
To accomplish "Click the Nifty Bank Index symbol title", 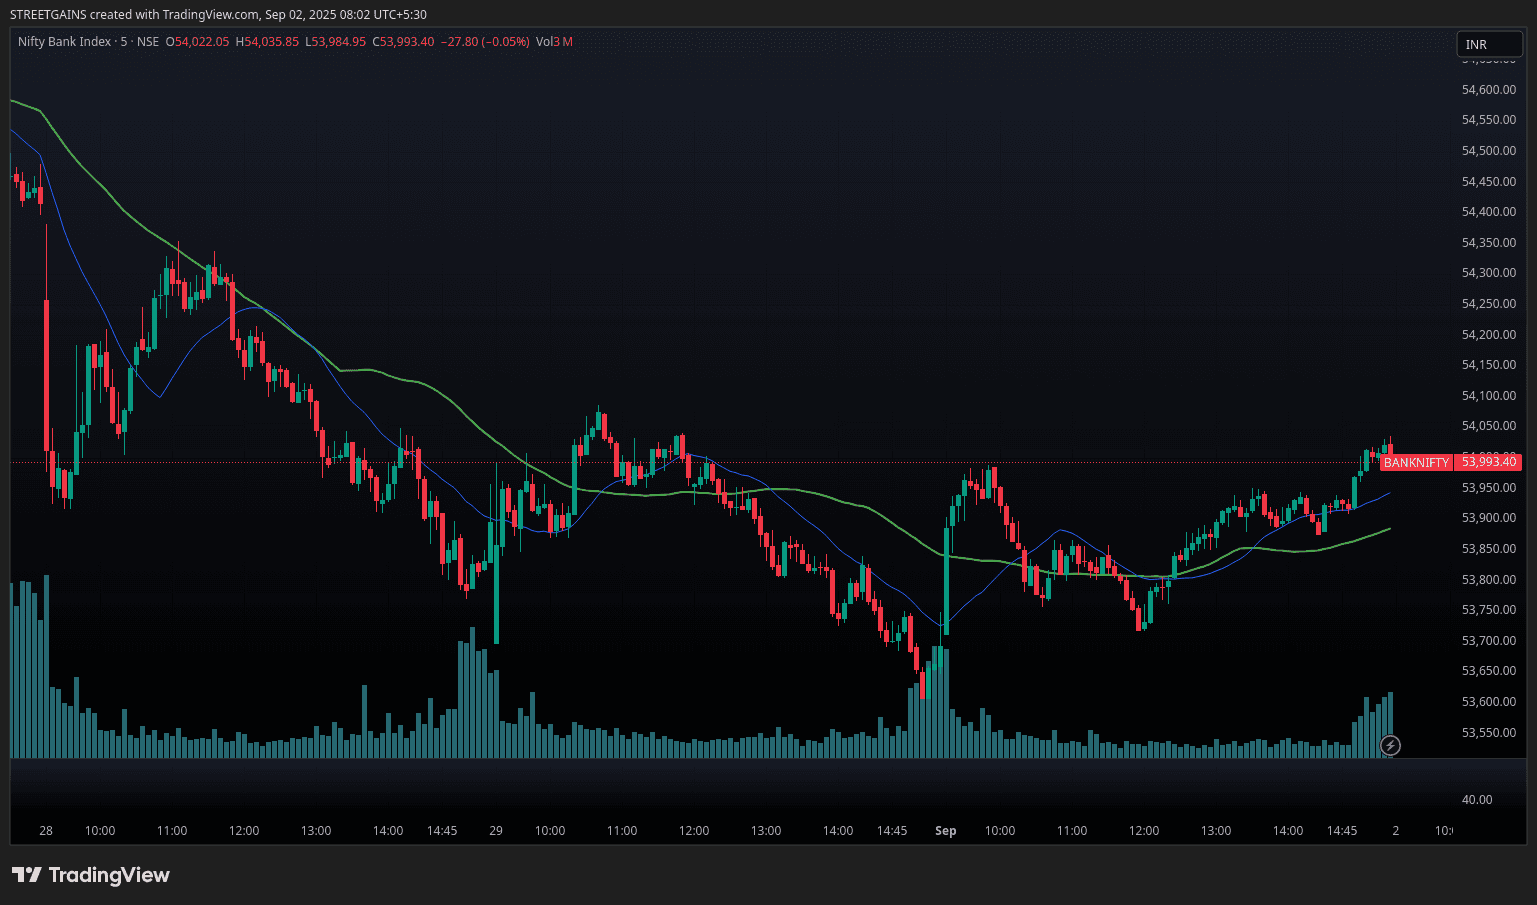I will click(x=65, y=42).
